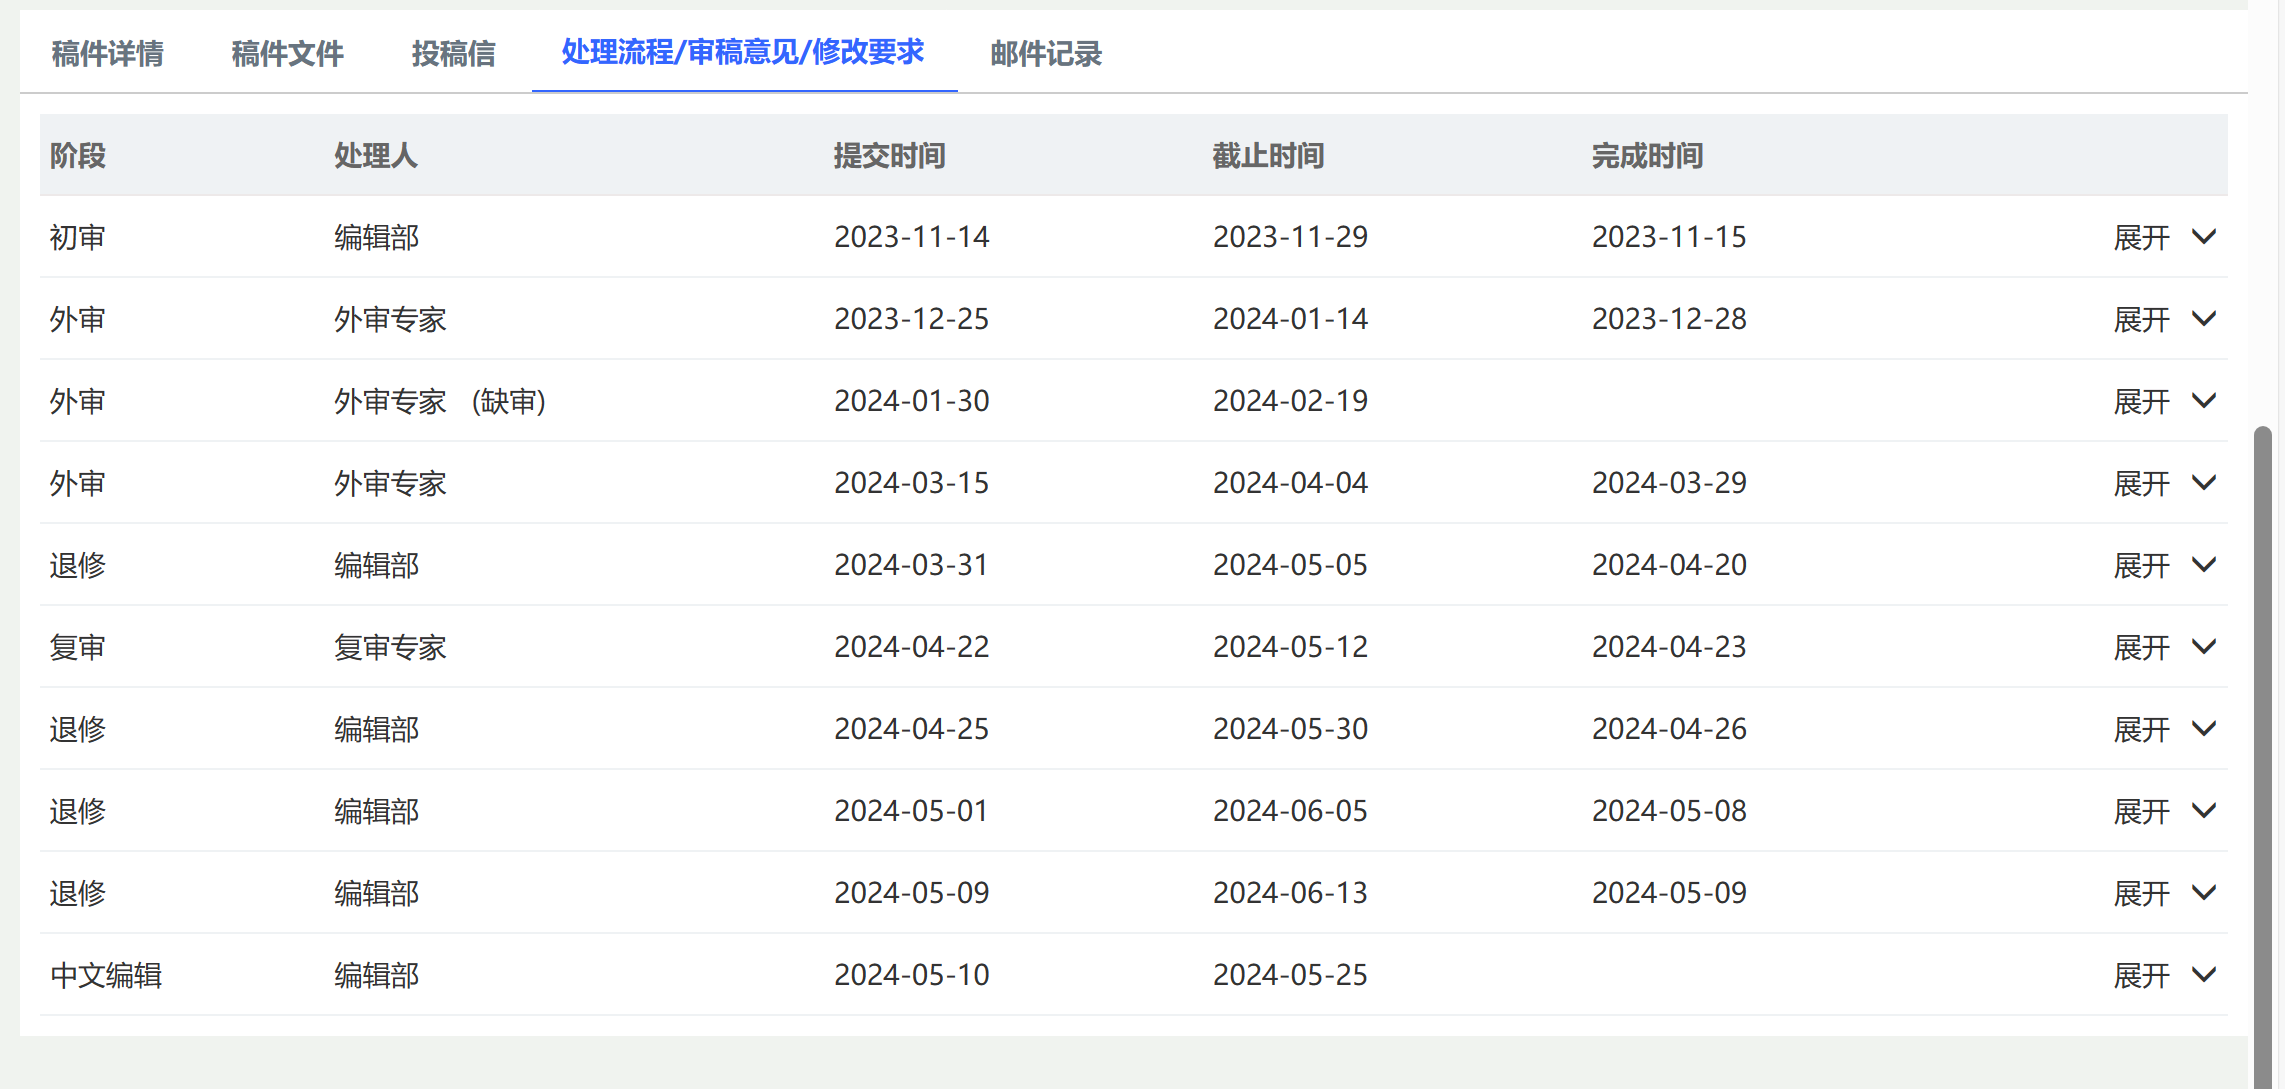Expand the 外审专家 (缺审) row chevron
The image size is (2285, 1089).
tap(2204, 401)
